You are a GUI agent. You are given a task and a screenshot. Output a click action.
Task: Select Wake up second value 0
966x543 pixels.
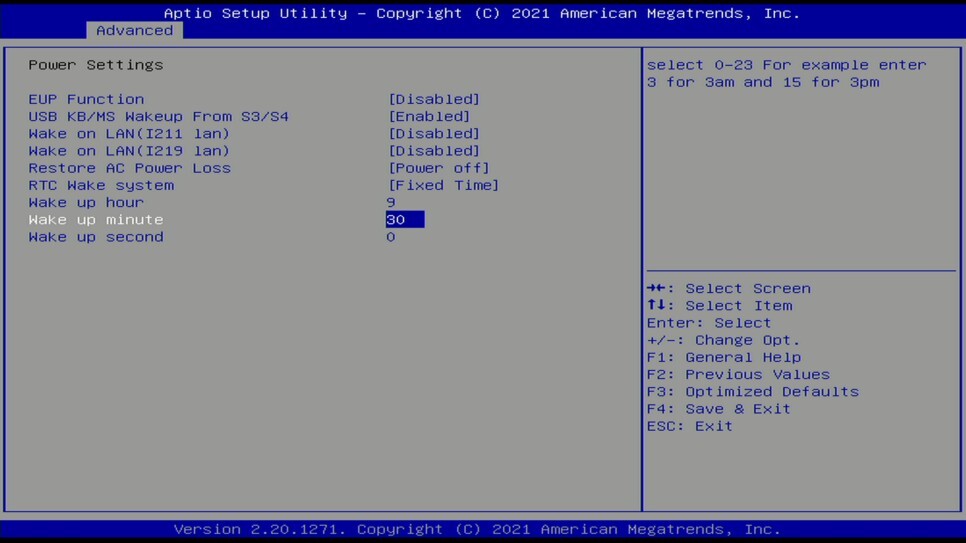click(391, 237)
